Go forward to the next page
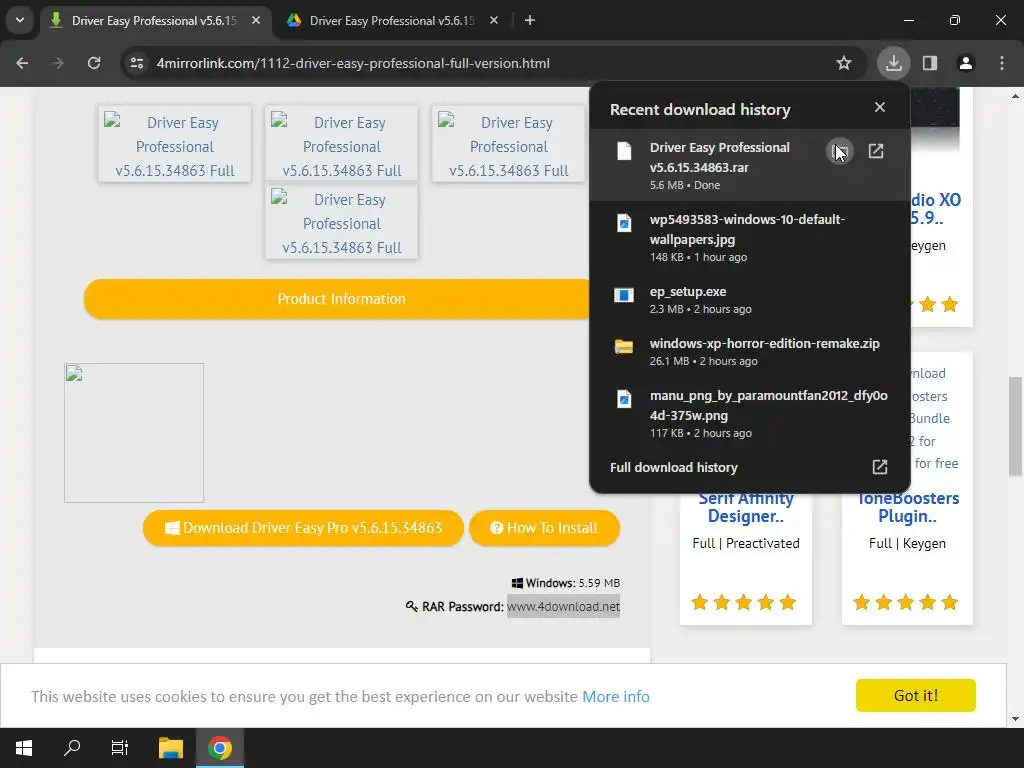The width and height of the screenshot is (1024, 768). pos(58,63)
